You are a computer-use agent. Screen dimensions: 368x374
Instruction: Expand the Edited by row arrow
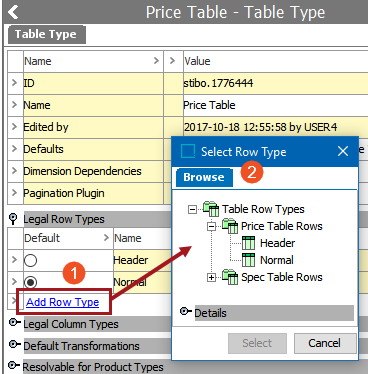tap(15, 127)
